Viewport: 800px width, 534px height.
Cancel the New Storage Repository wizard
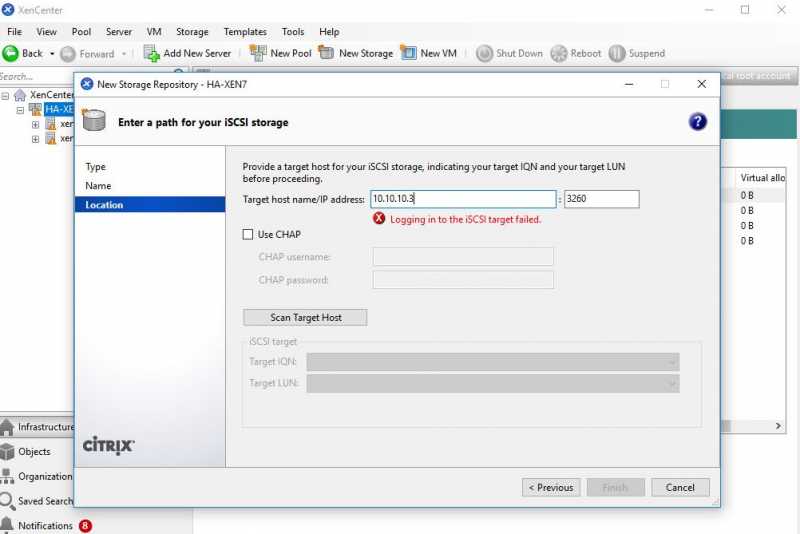pyautogui.click(x=680, y=487)
